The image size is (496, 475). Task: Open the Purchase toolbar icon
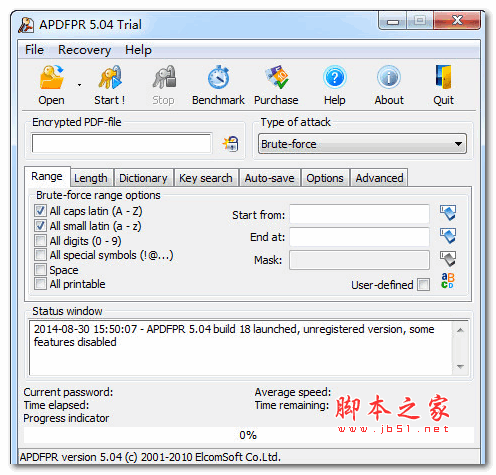277,77
